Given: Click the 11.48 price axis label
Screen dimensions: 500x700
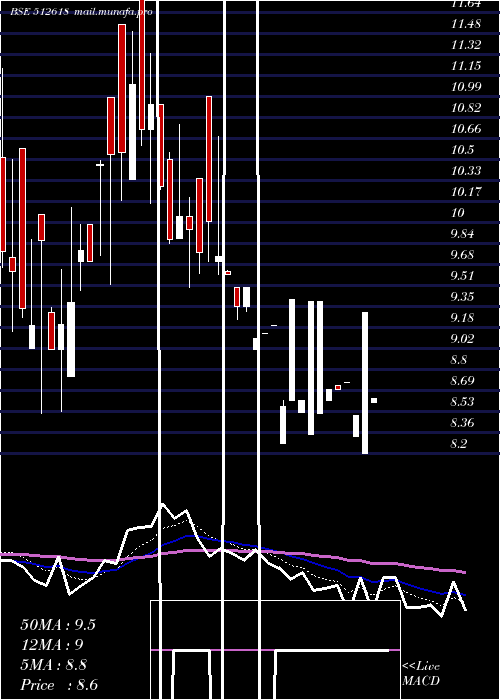Looking at the screenshot, I should 466,24.
